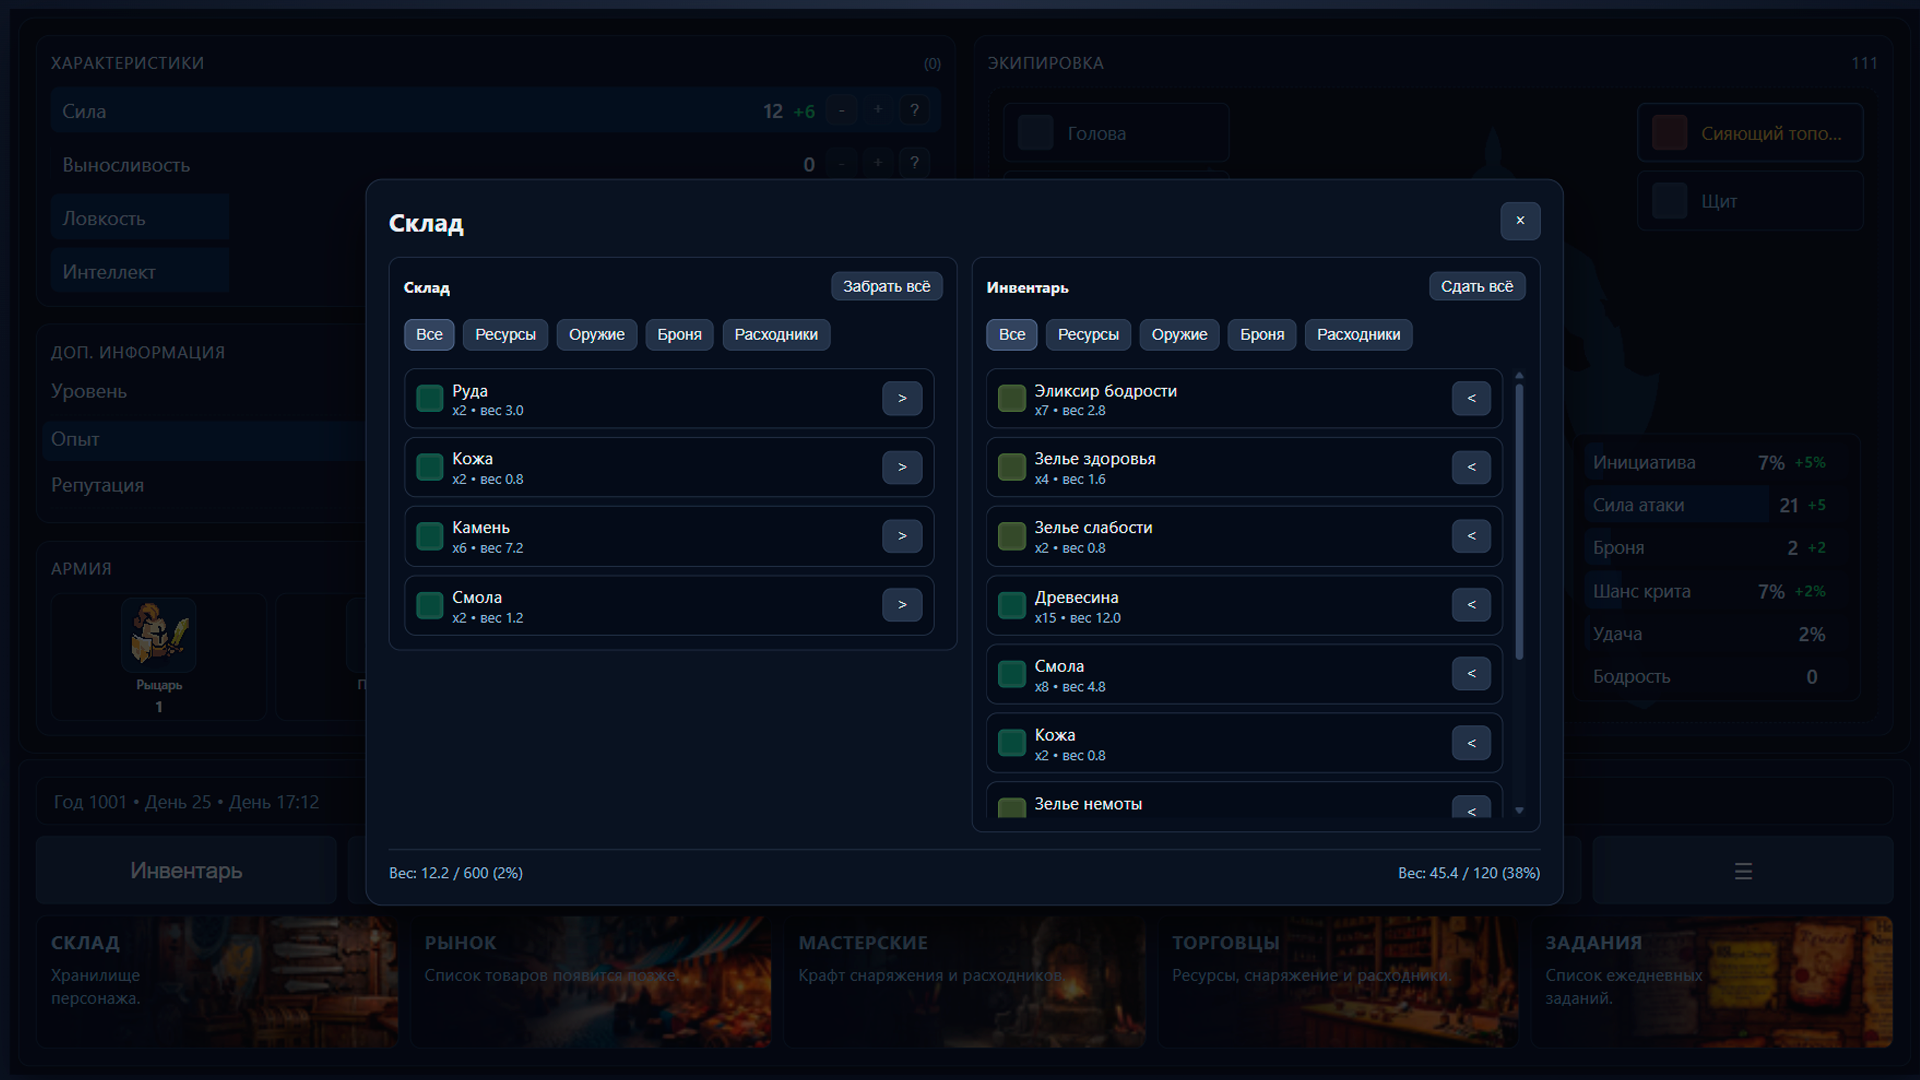Click the question mark icon next to Сила

click(x=915, y=110)
